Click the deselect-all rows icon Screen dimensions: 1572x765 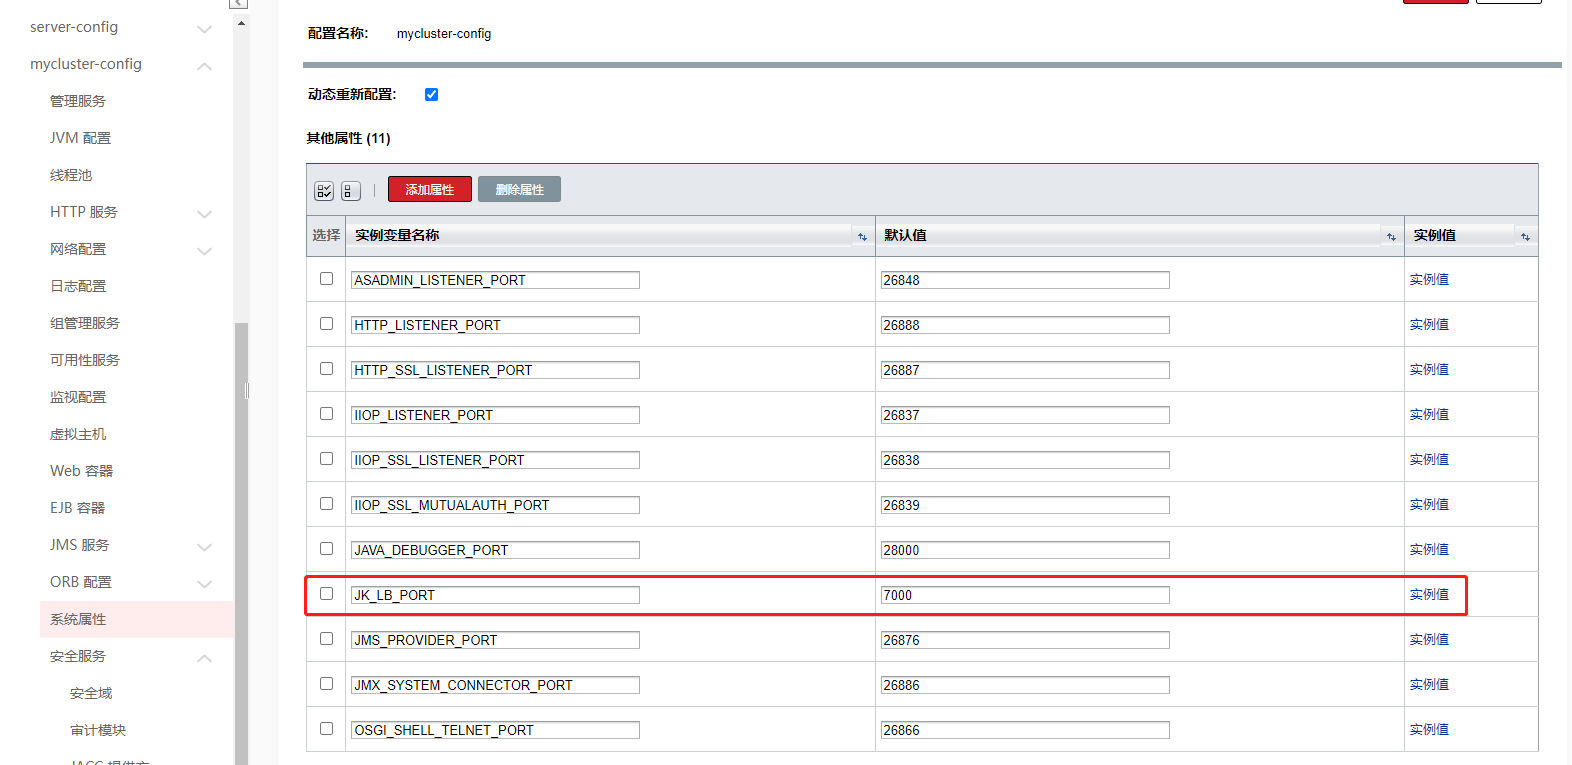tap(350, 191)
